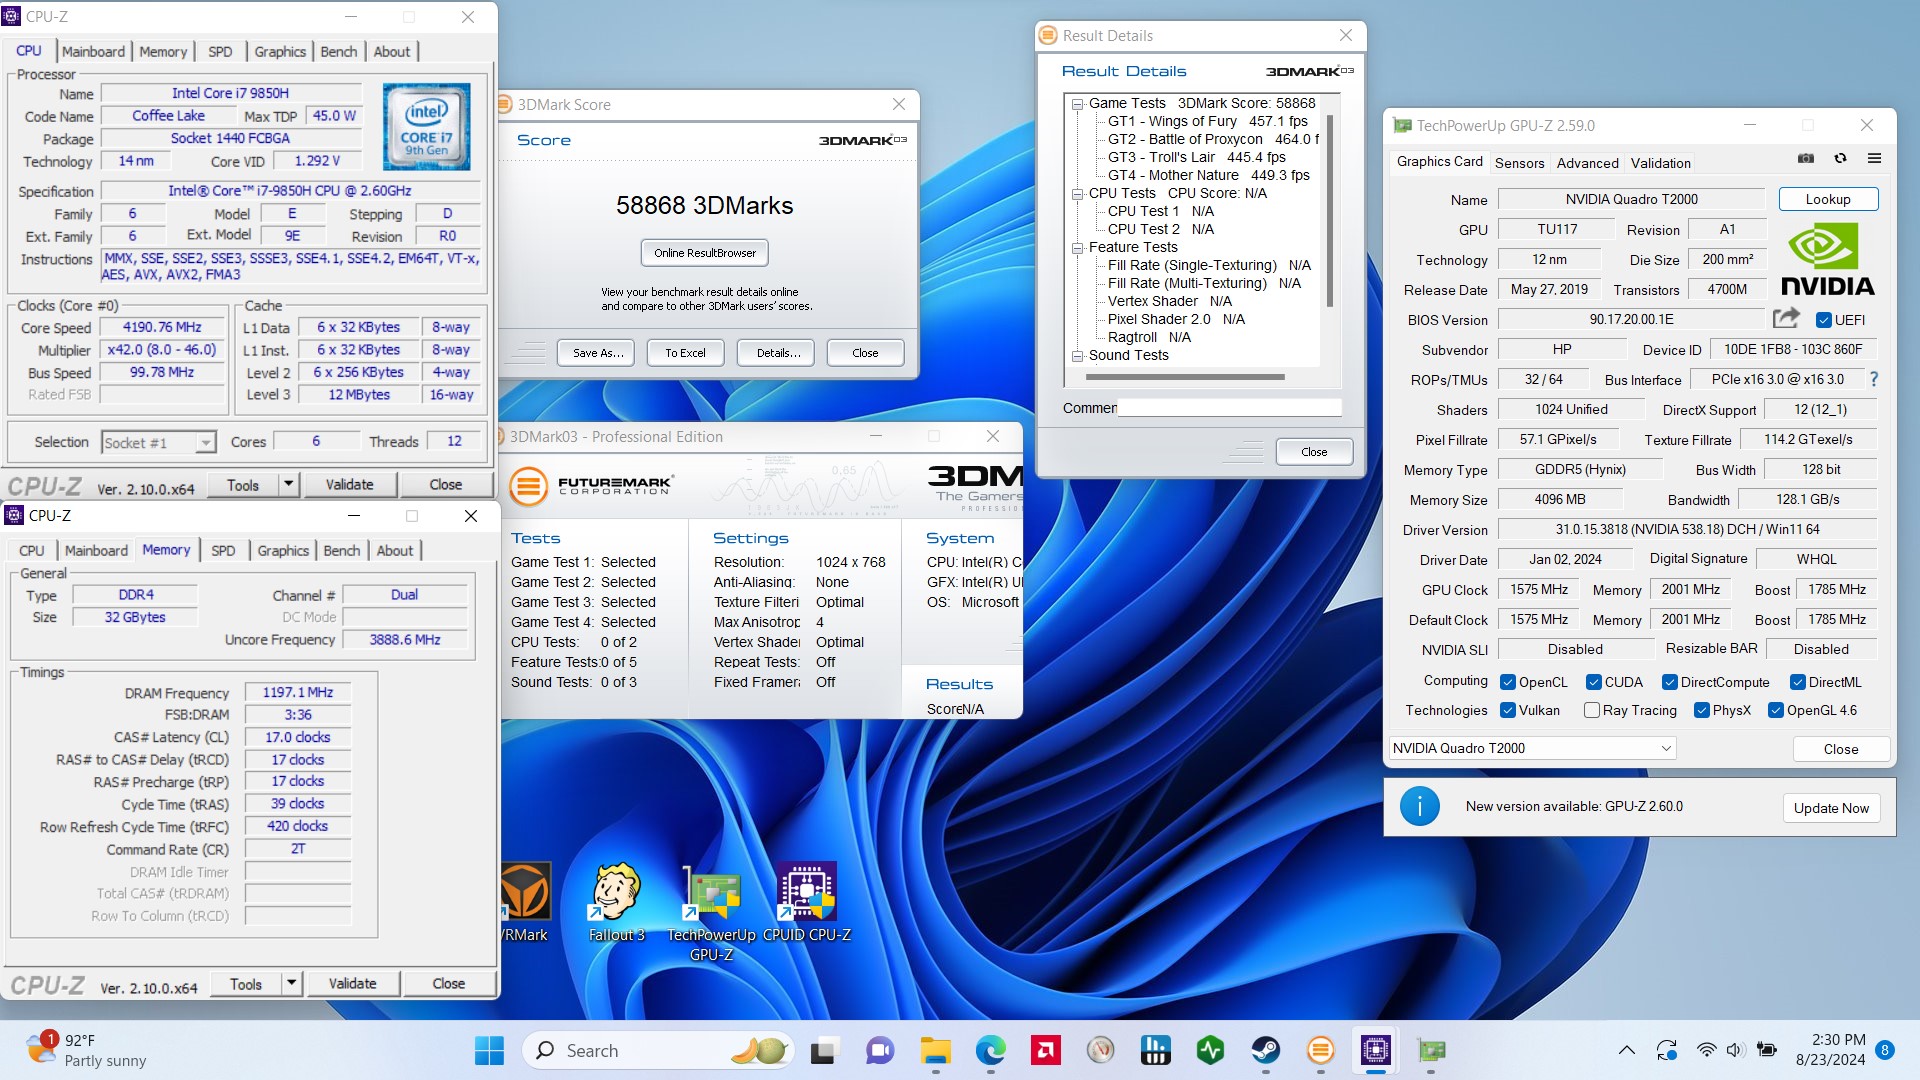Open the Socket #1 selection dropdown

click(159, 442)
